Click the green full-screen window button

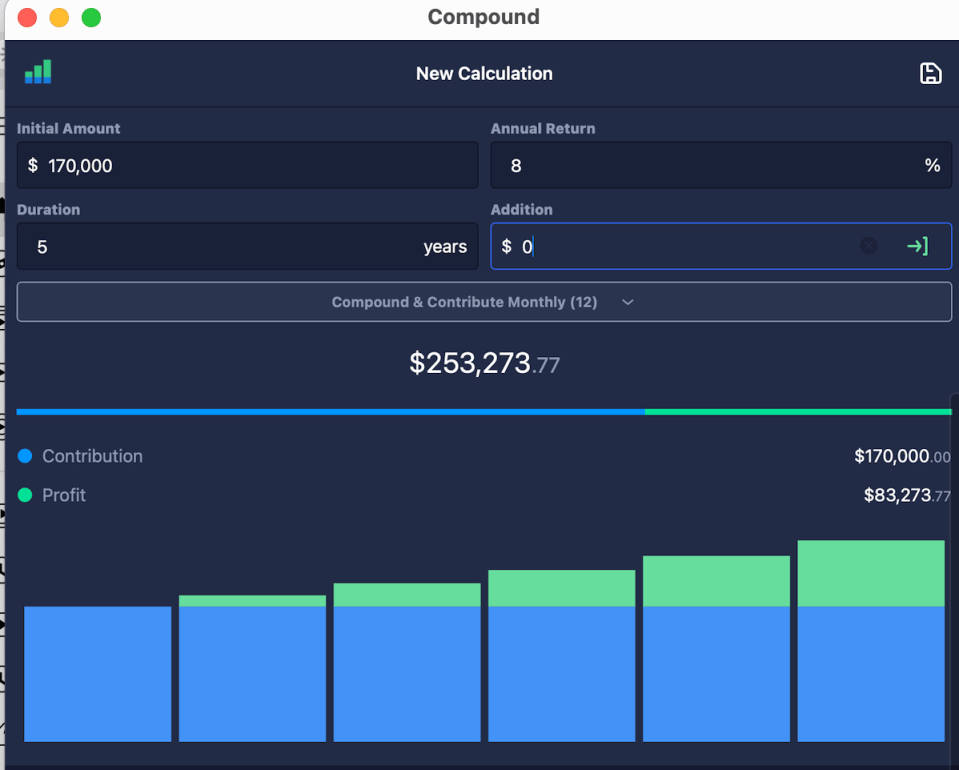click(x=91, y=17)
